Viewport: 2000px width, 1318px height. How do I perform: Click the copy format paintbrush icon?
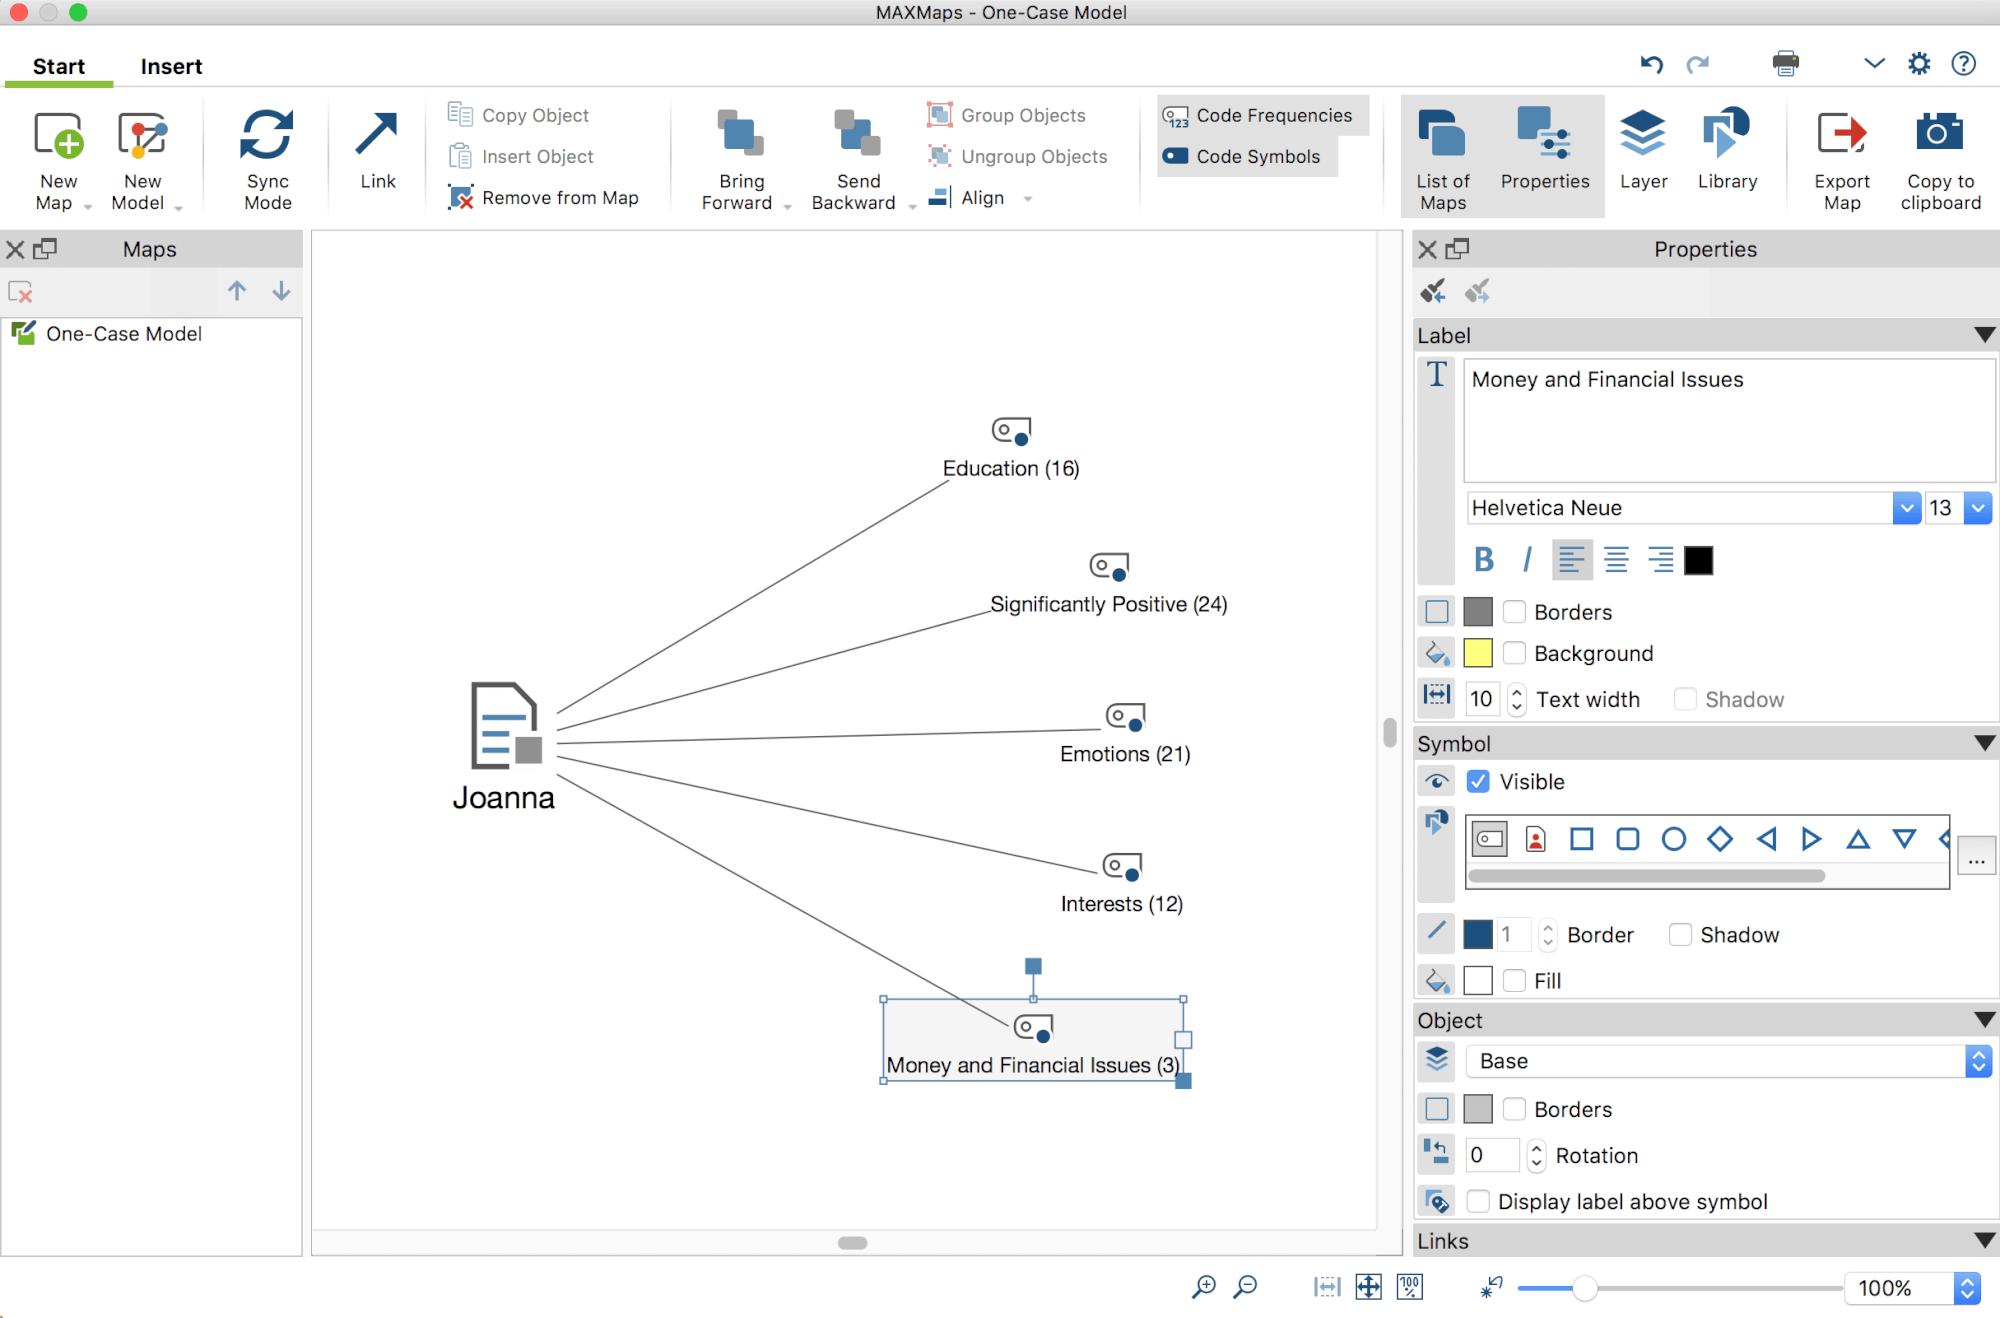[x=1433, y=291]
